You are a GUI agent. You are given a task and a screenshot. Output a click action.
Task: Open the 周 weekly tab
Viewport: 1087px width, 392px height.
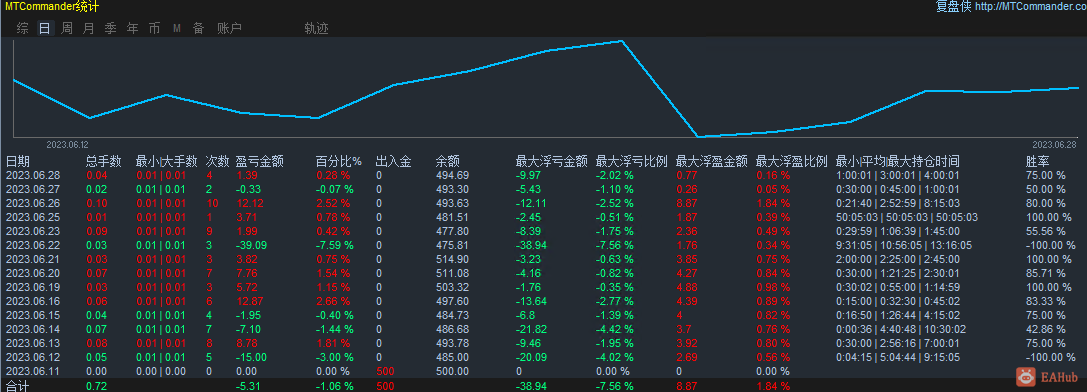point(67,28)
